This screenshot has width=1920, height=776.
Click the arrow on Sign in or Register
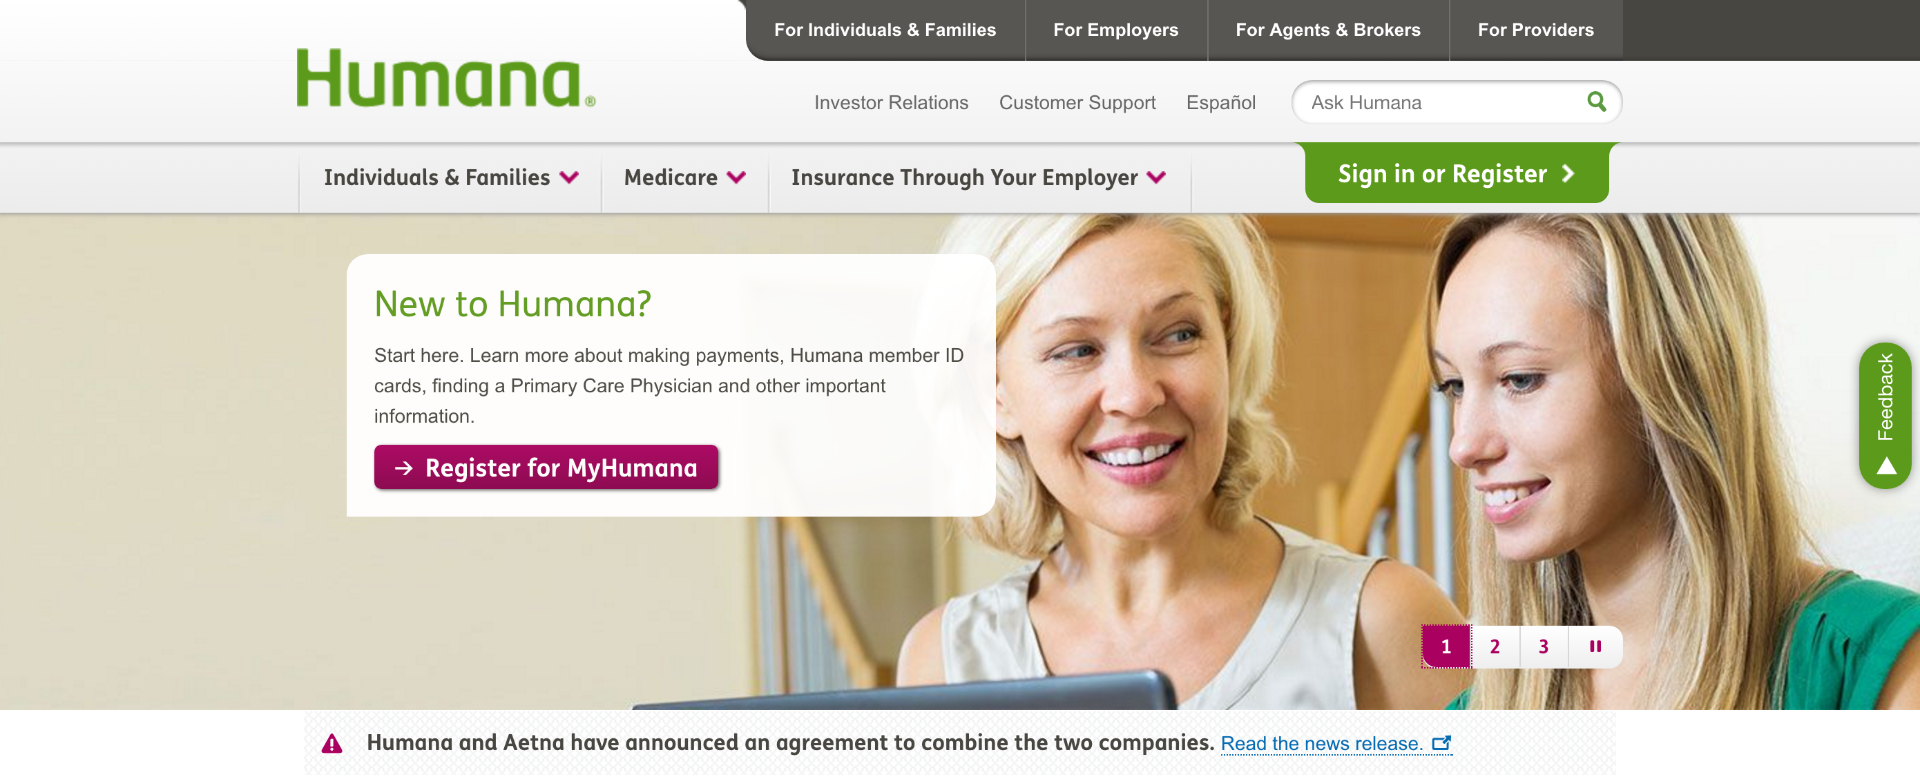point(1568,173)
